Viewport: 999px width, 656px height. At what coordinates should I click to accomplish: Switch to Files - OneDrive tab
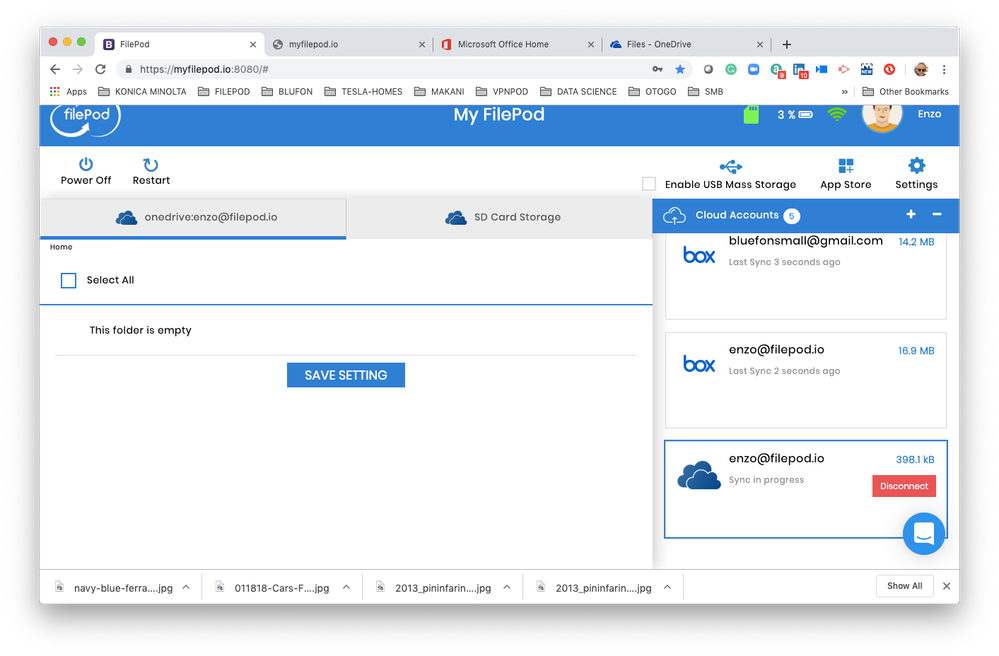tap(687, 45)
